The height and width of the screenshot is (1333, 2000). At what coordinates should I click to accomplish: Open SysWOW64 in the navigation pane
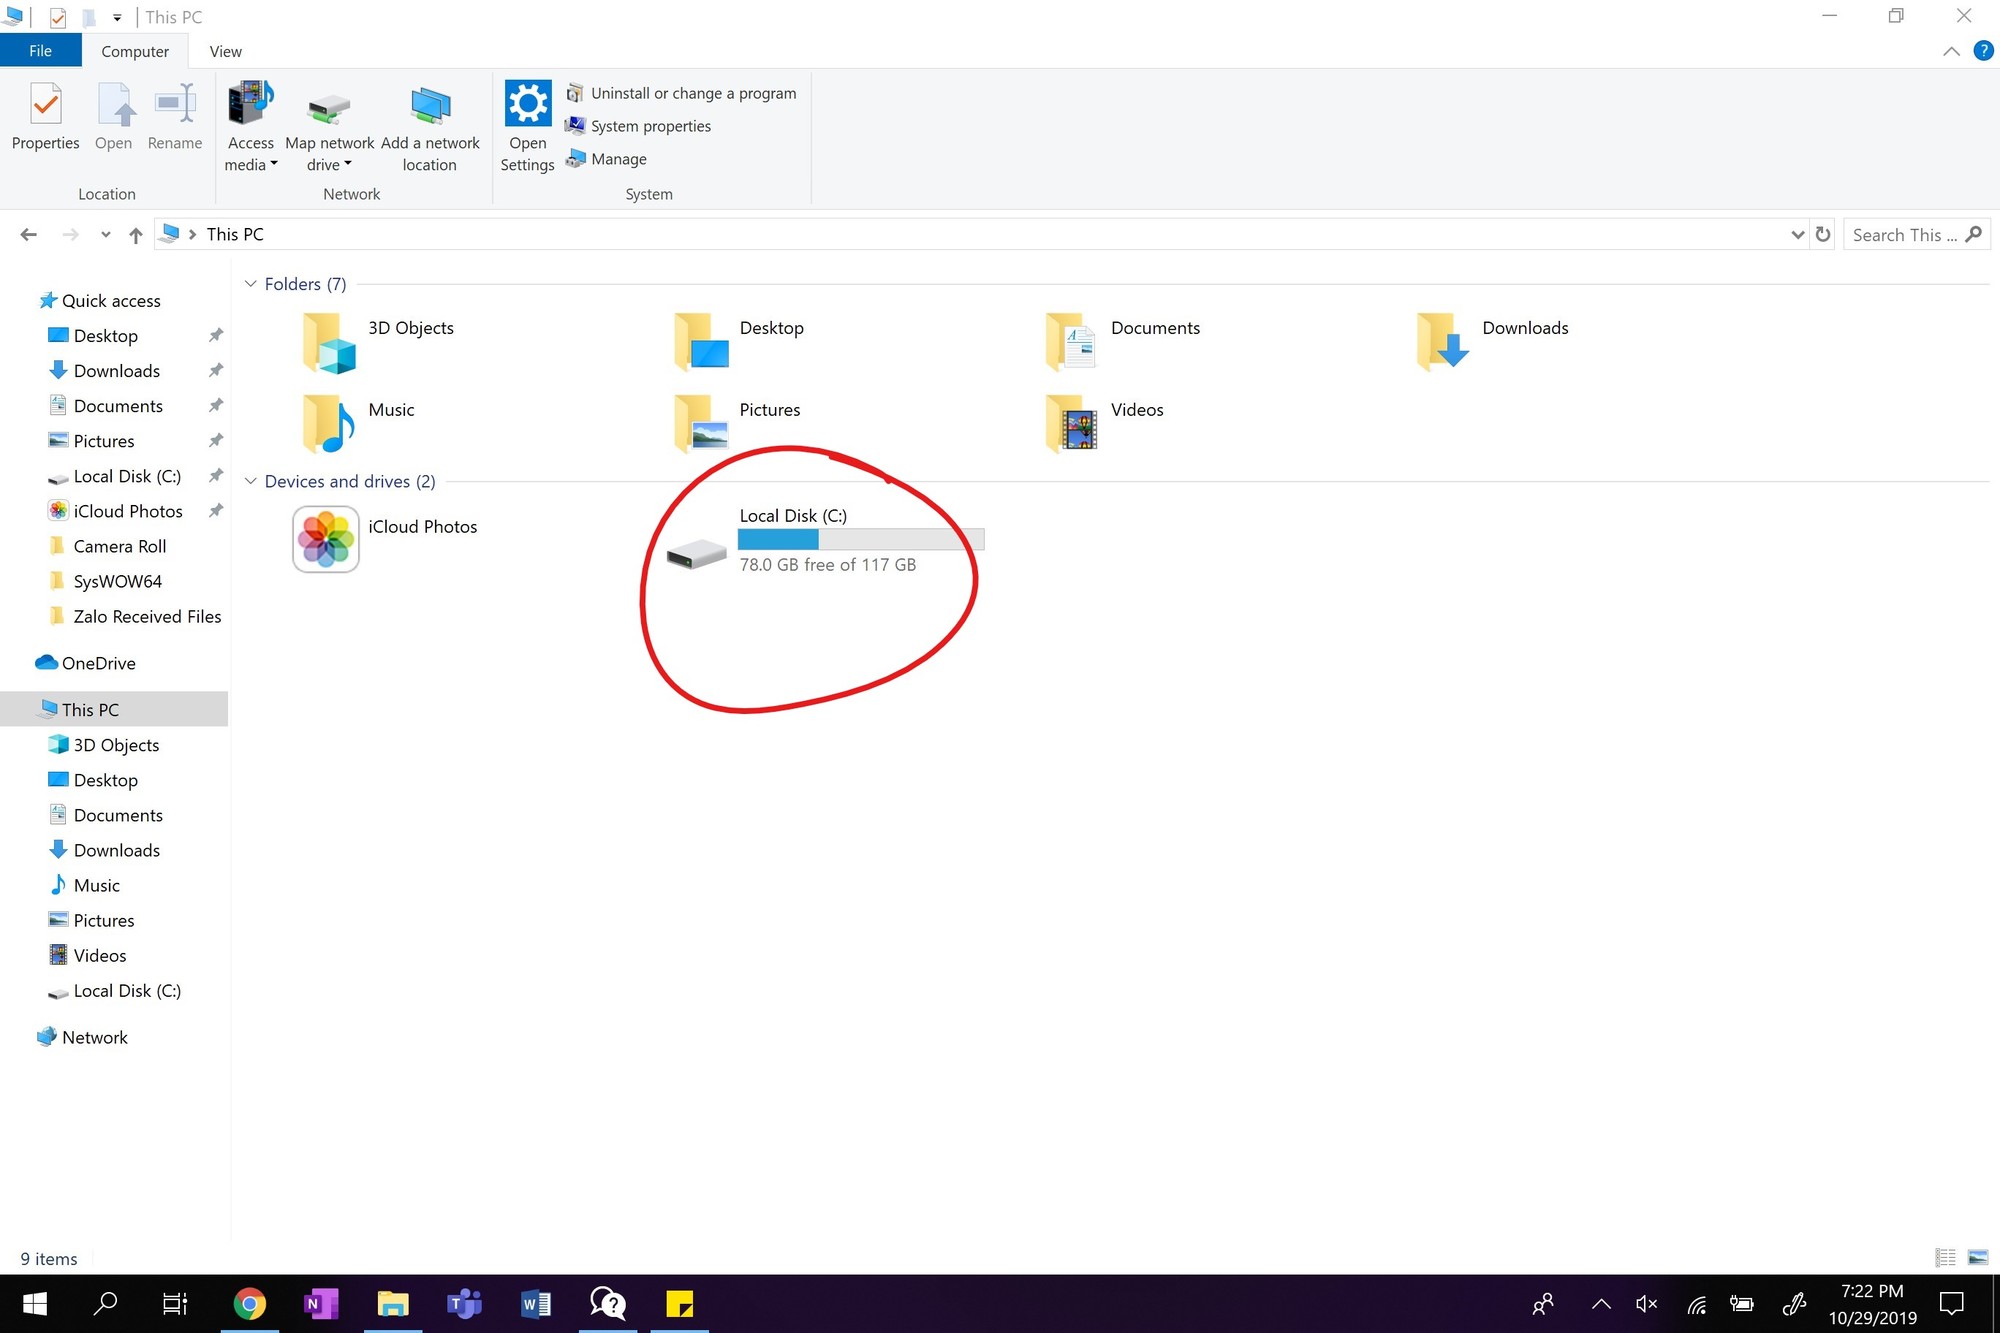tap(105, 581)
